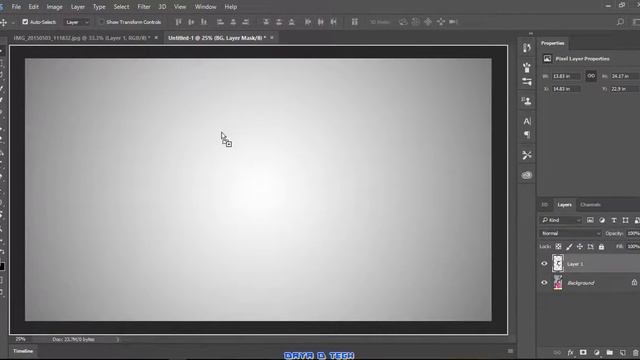640x360 pixels.
Task: Open the Tool Presets panel icon
Action: [527, 155]
